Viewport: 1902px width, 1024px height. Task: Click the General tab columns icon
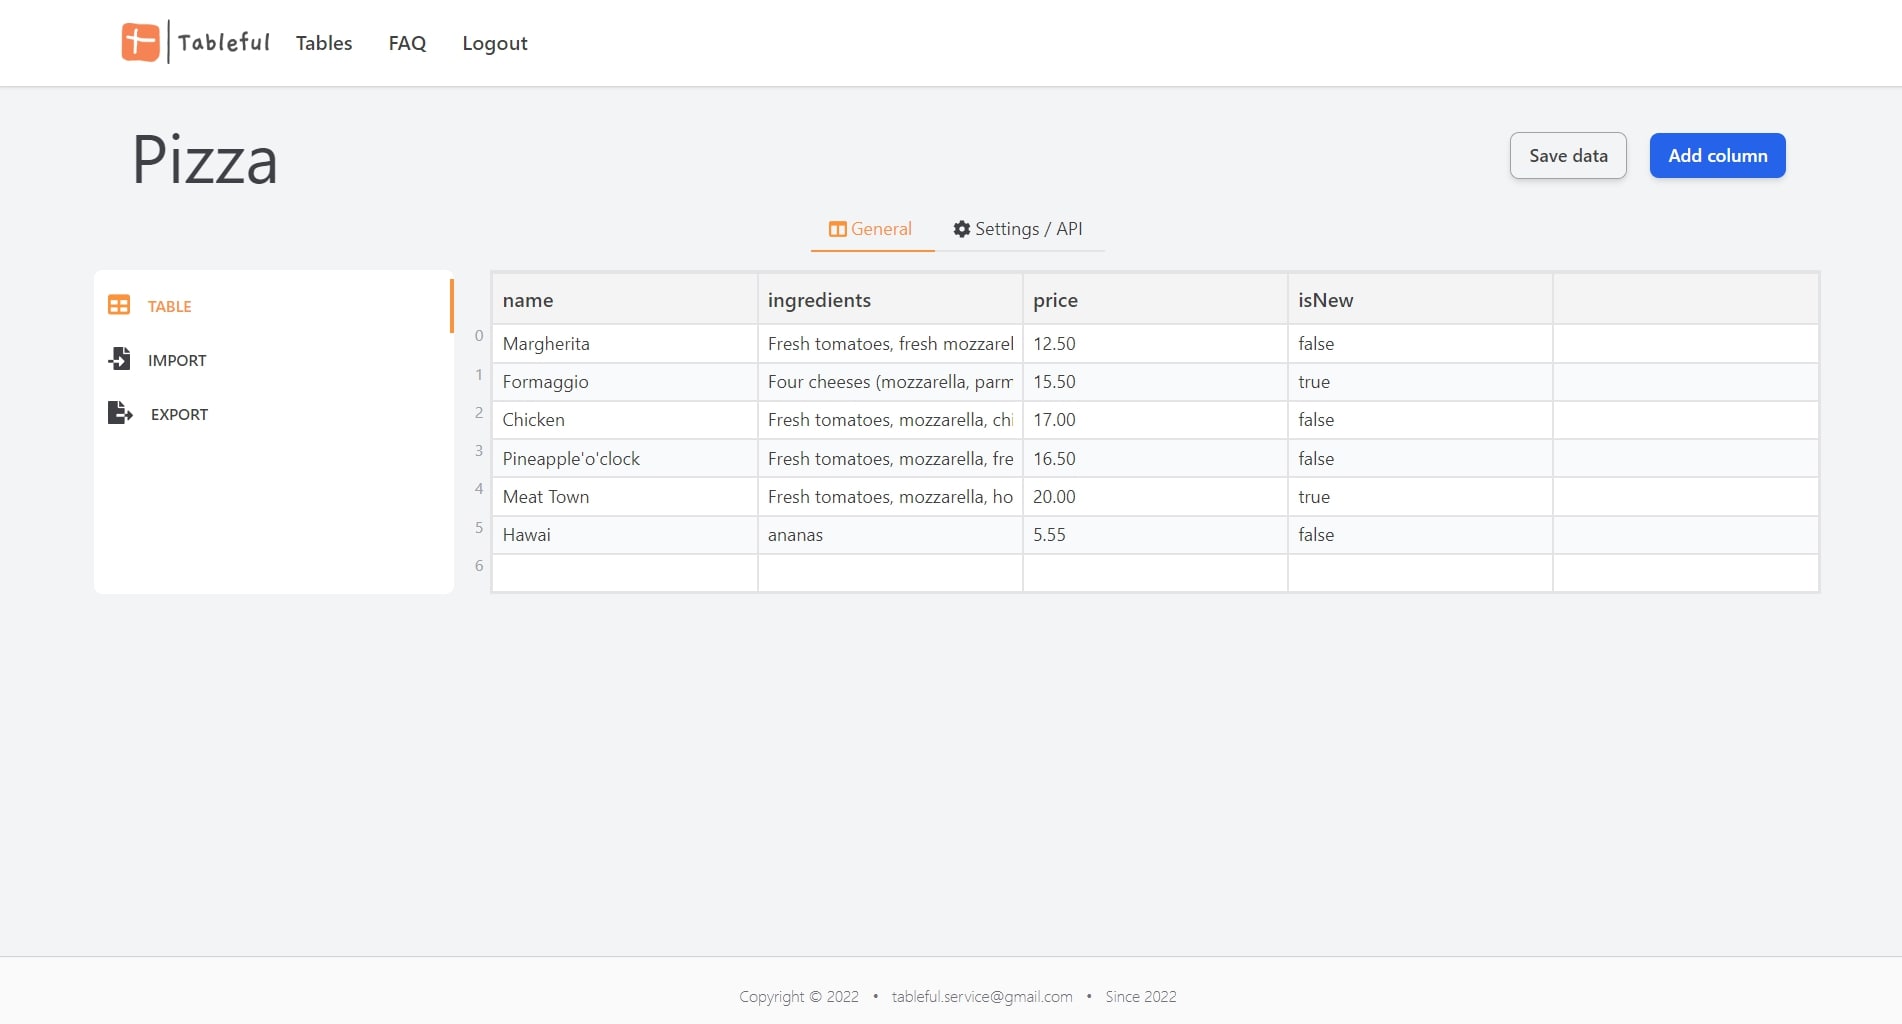[838, 229]
